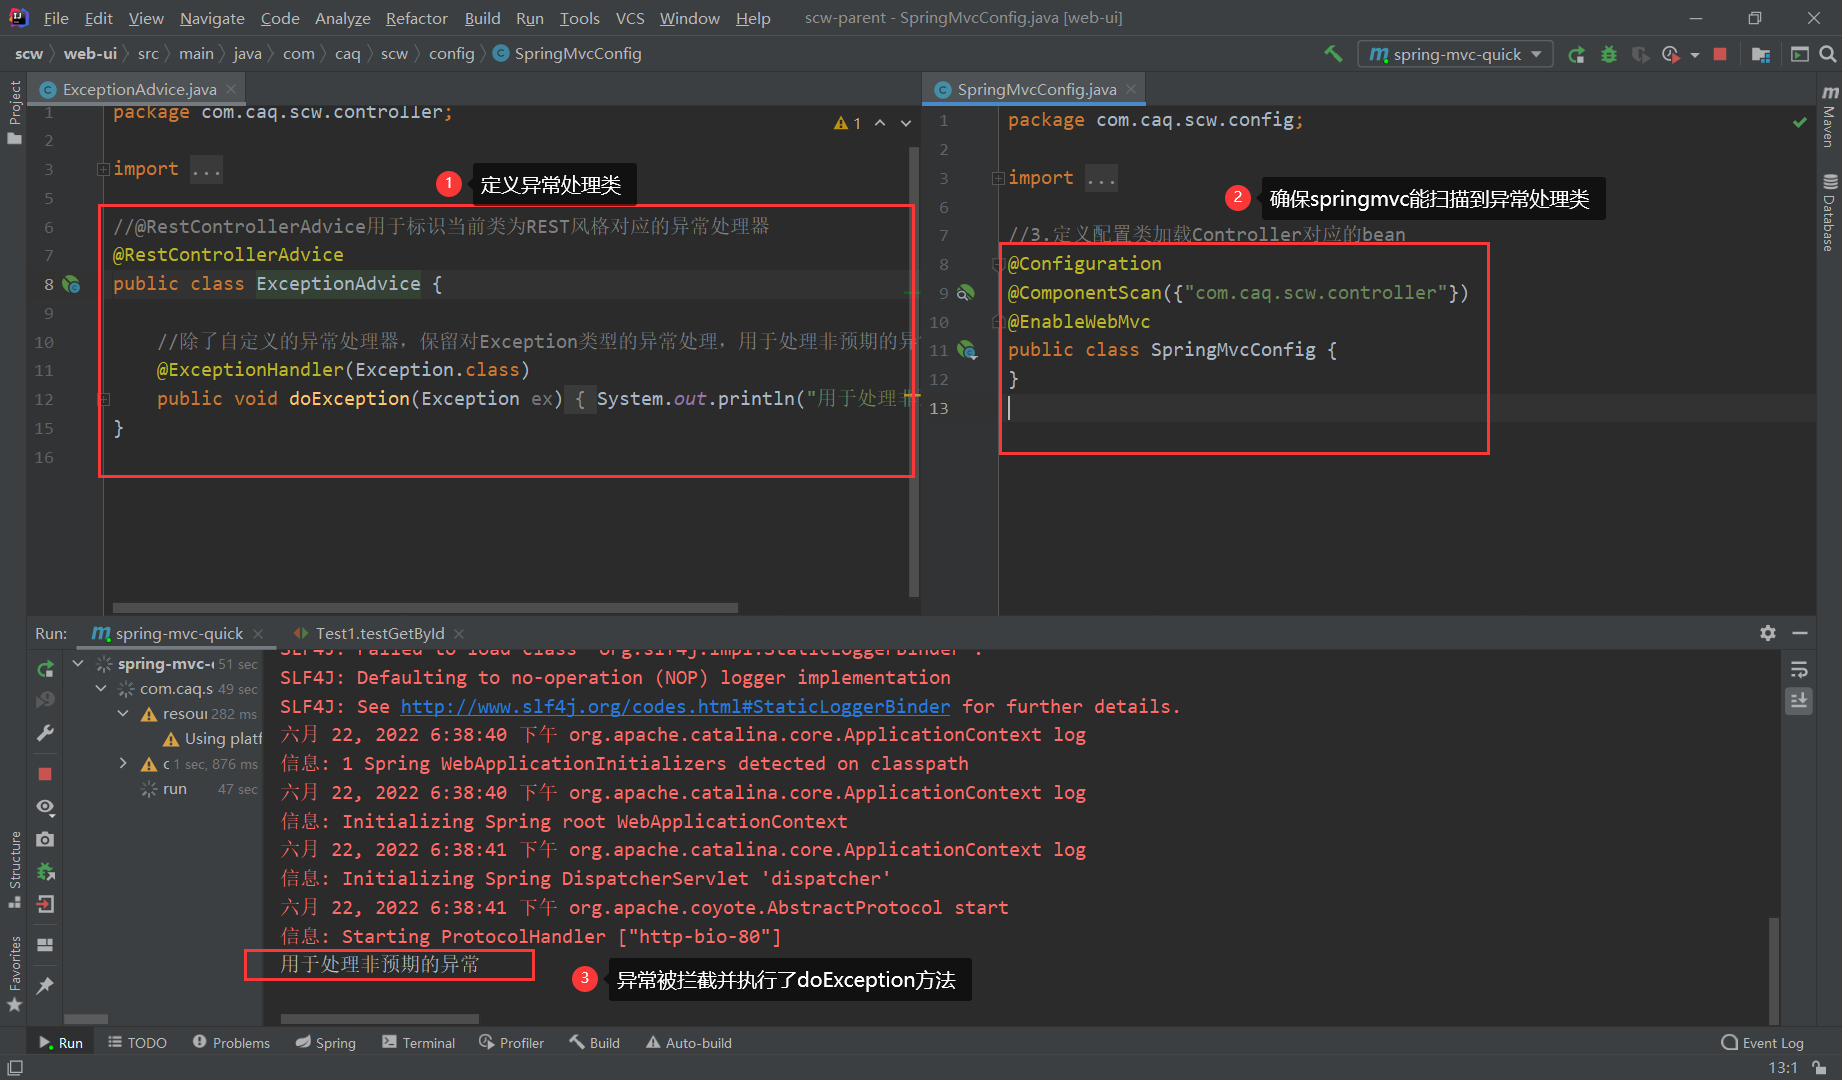Click the ExceptionAdvice editor horizontal scrollbar
The image size is (1842, 1080).
[x=425, y=607]
